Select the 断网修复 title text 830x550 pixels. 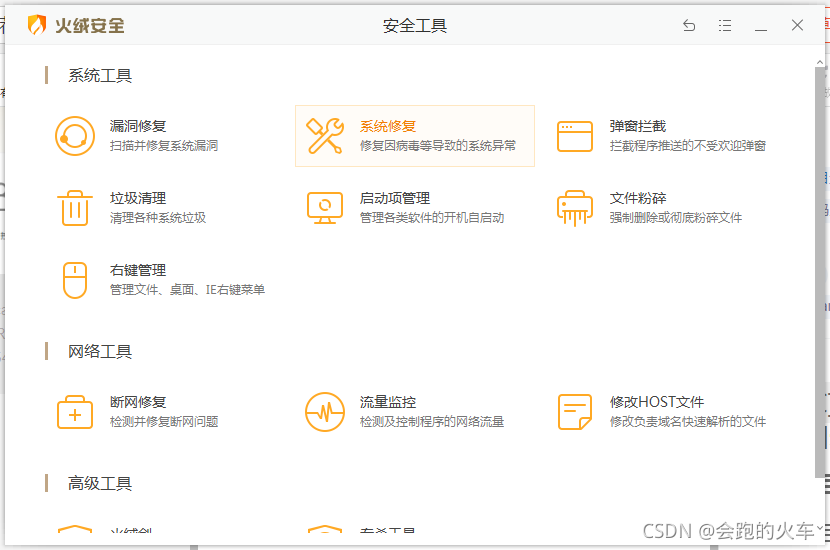point(138,402)
